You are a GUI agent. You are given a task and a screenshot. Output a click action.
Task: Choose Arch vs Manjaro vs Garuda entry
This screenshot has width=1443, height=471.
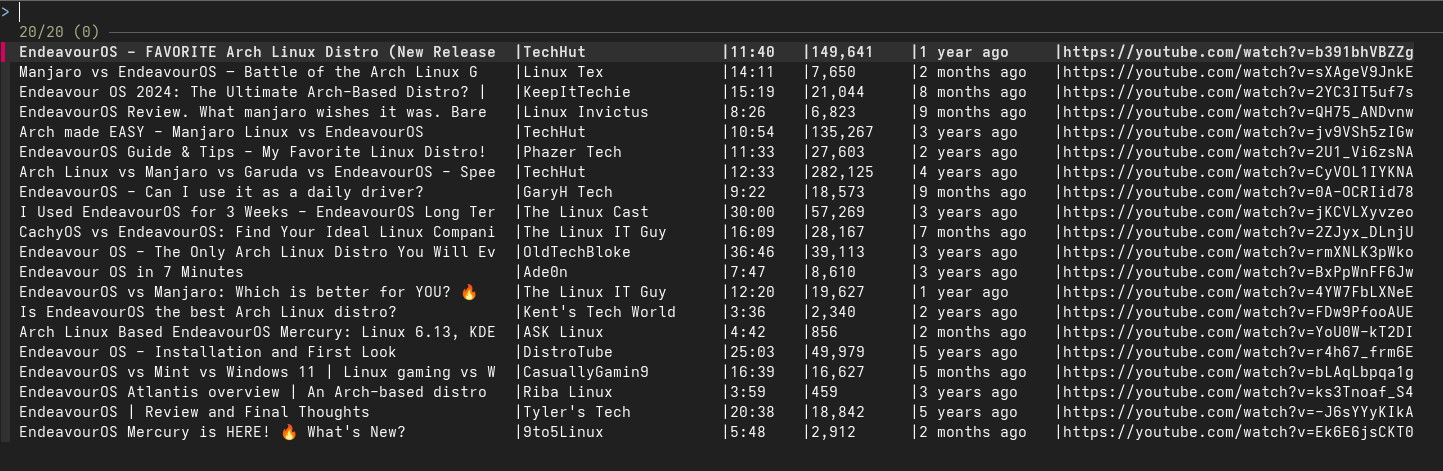click(x=257, y=172)
